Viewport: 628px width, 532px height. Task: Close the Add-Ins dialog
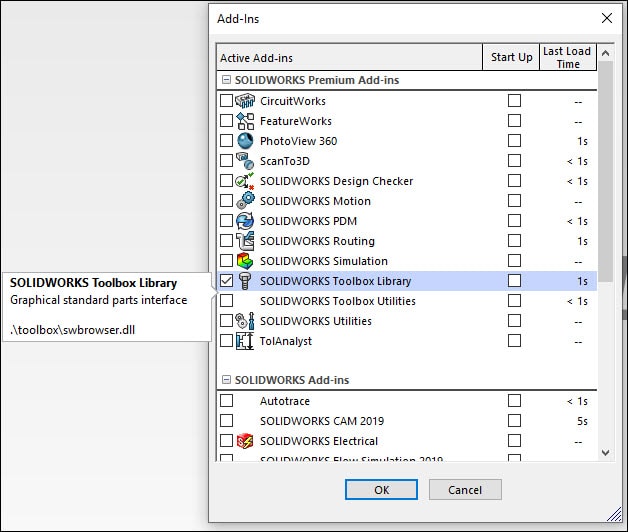(607, 18)
